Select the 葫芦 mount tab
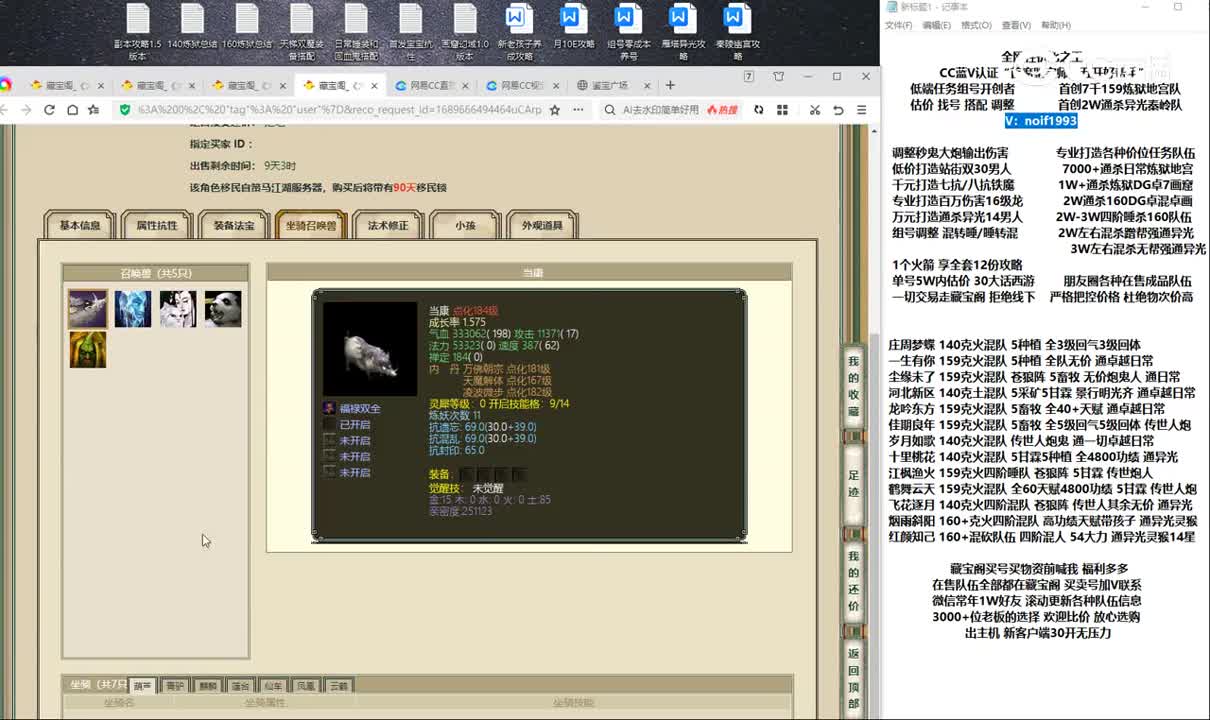Viewport: 1210px width, 720px height. (x=142, y=686)
